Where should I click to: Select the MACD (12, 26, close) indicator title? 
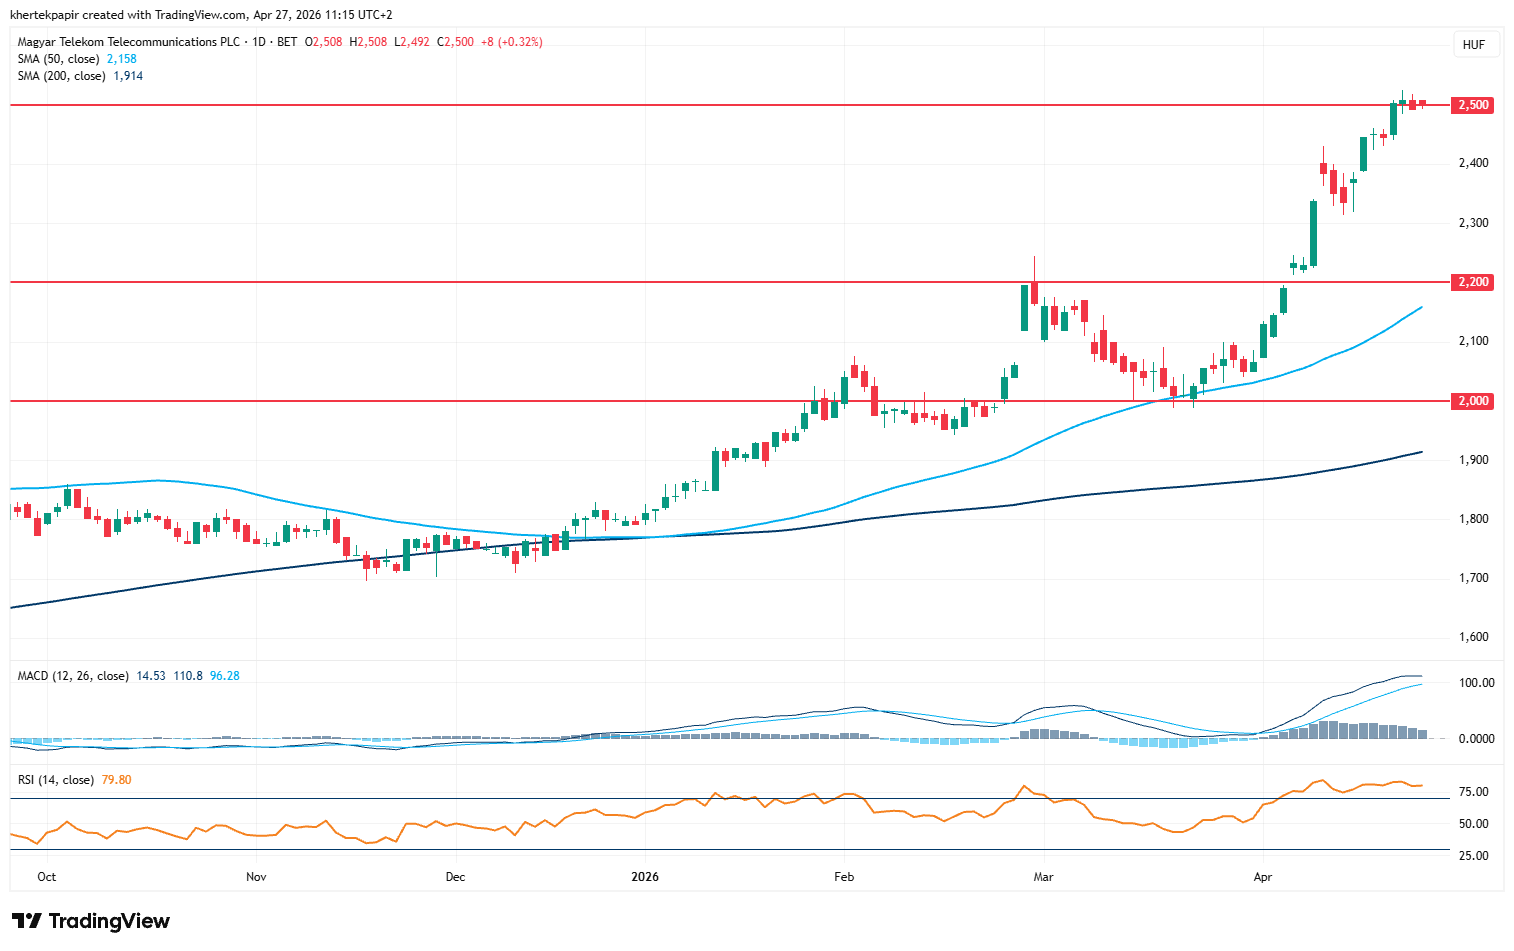(73, 676)
